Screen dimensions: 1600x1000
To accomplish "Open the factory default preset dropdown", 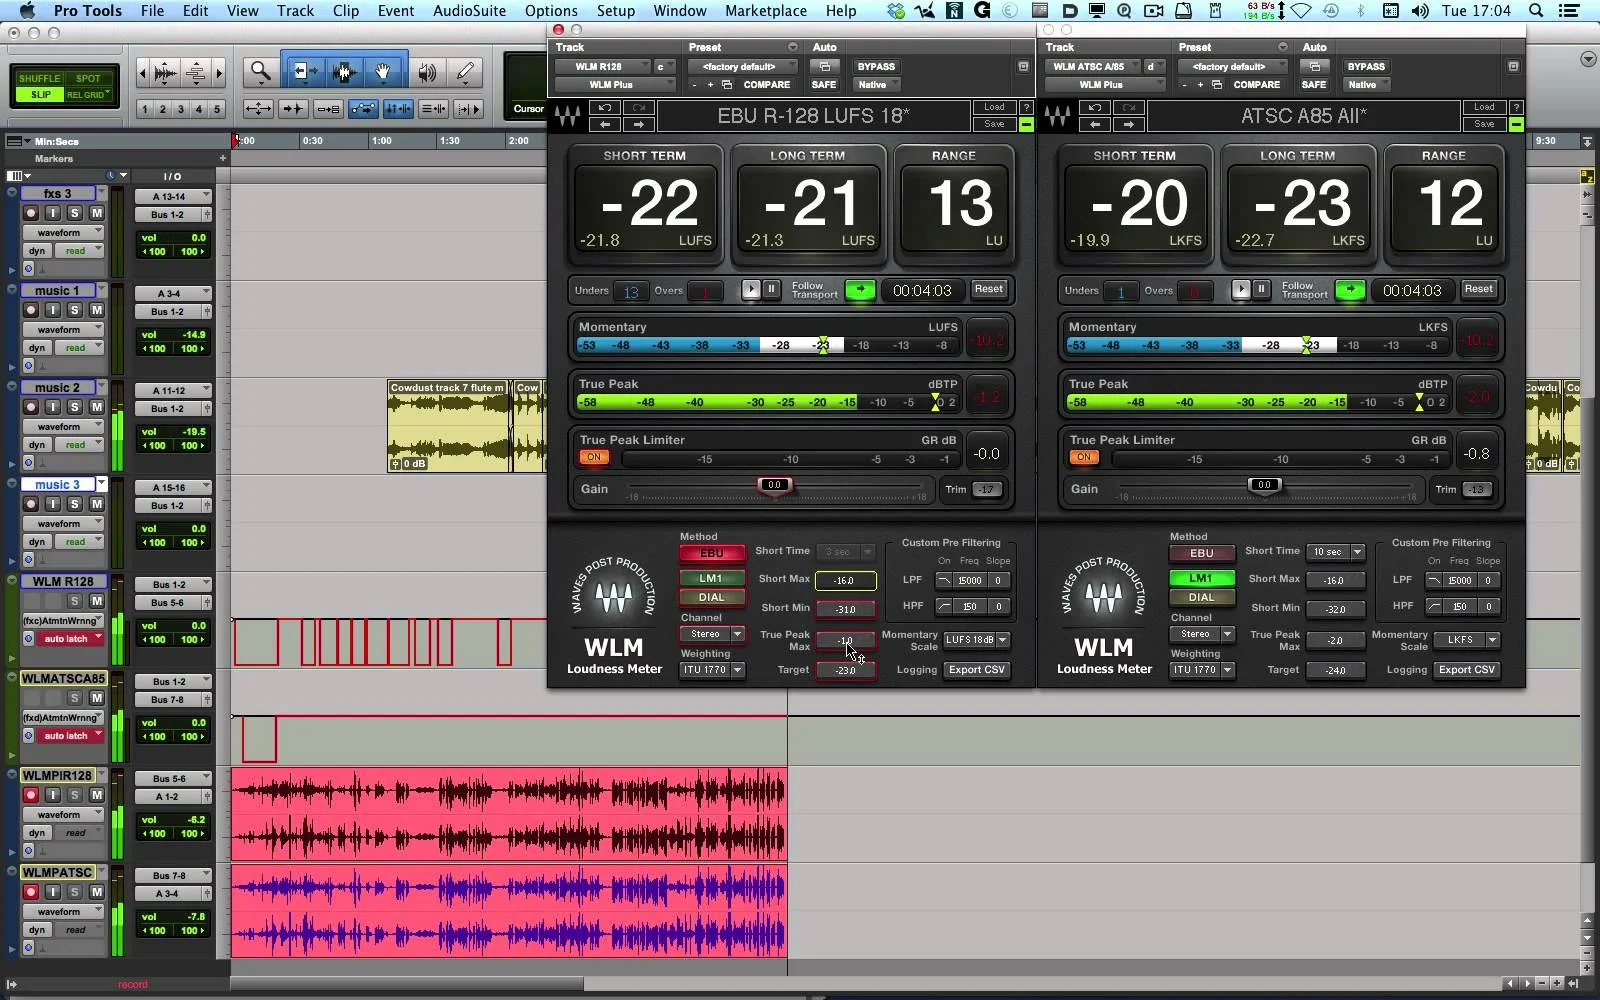I will click(x=742, y=66).
